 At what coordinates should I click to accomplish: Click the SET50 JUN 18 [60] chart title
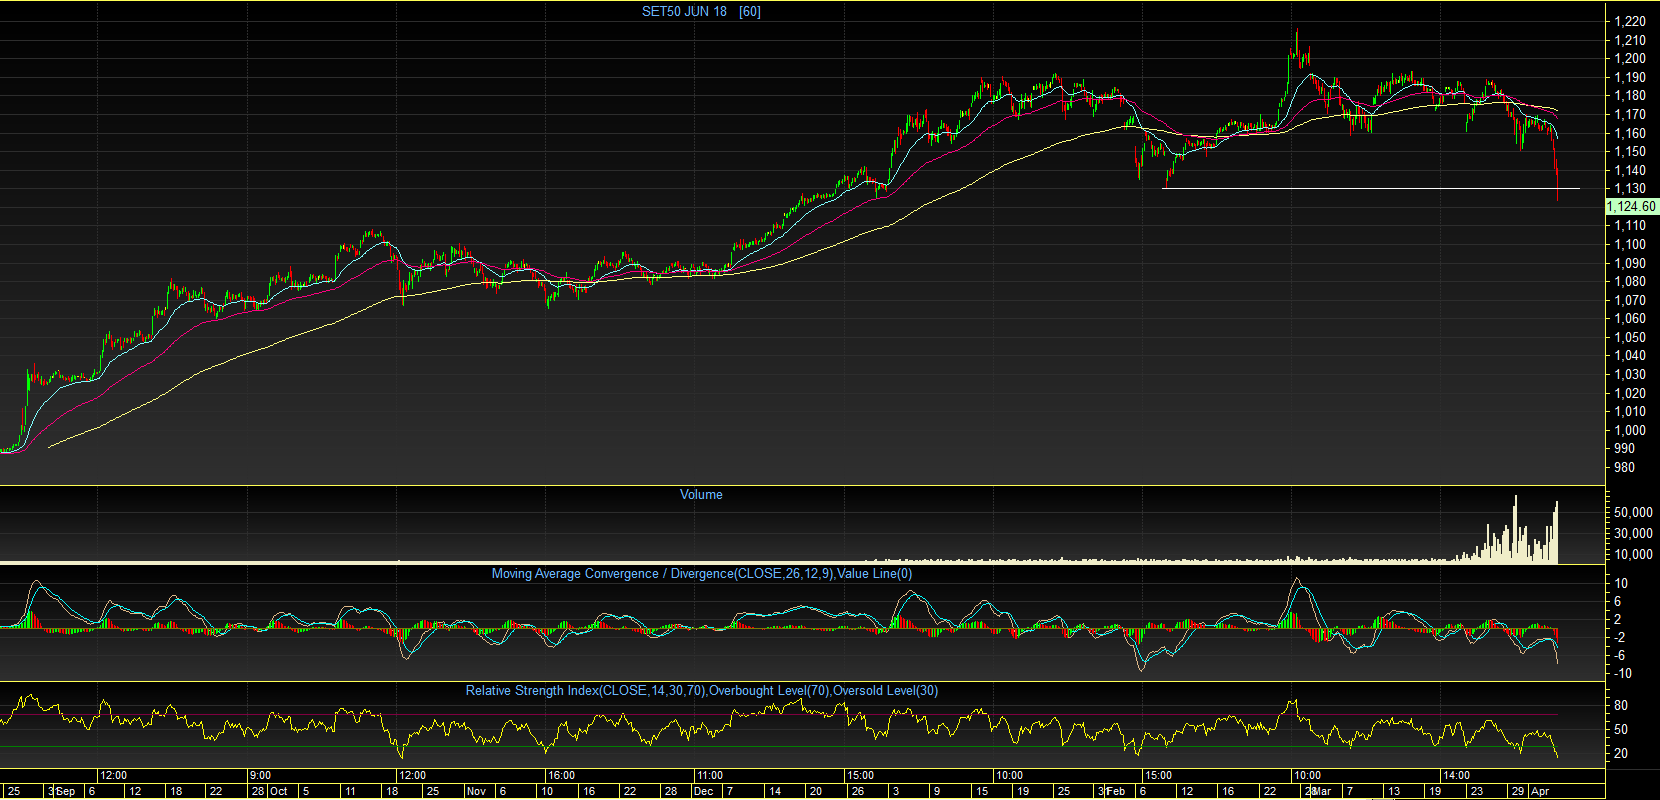tap(701, 12)
